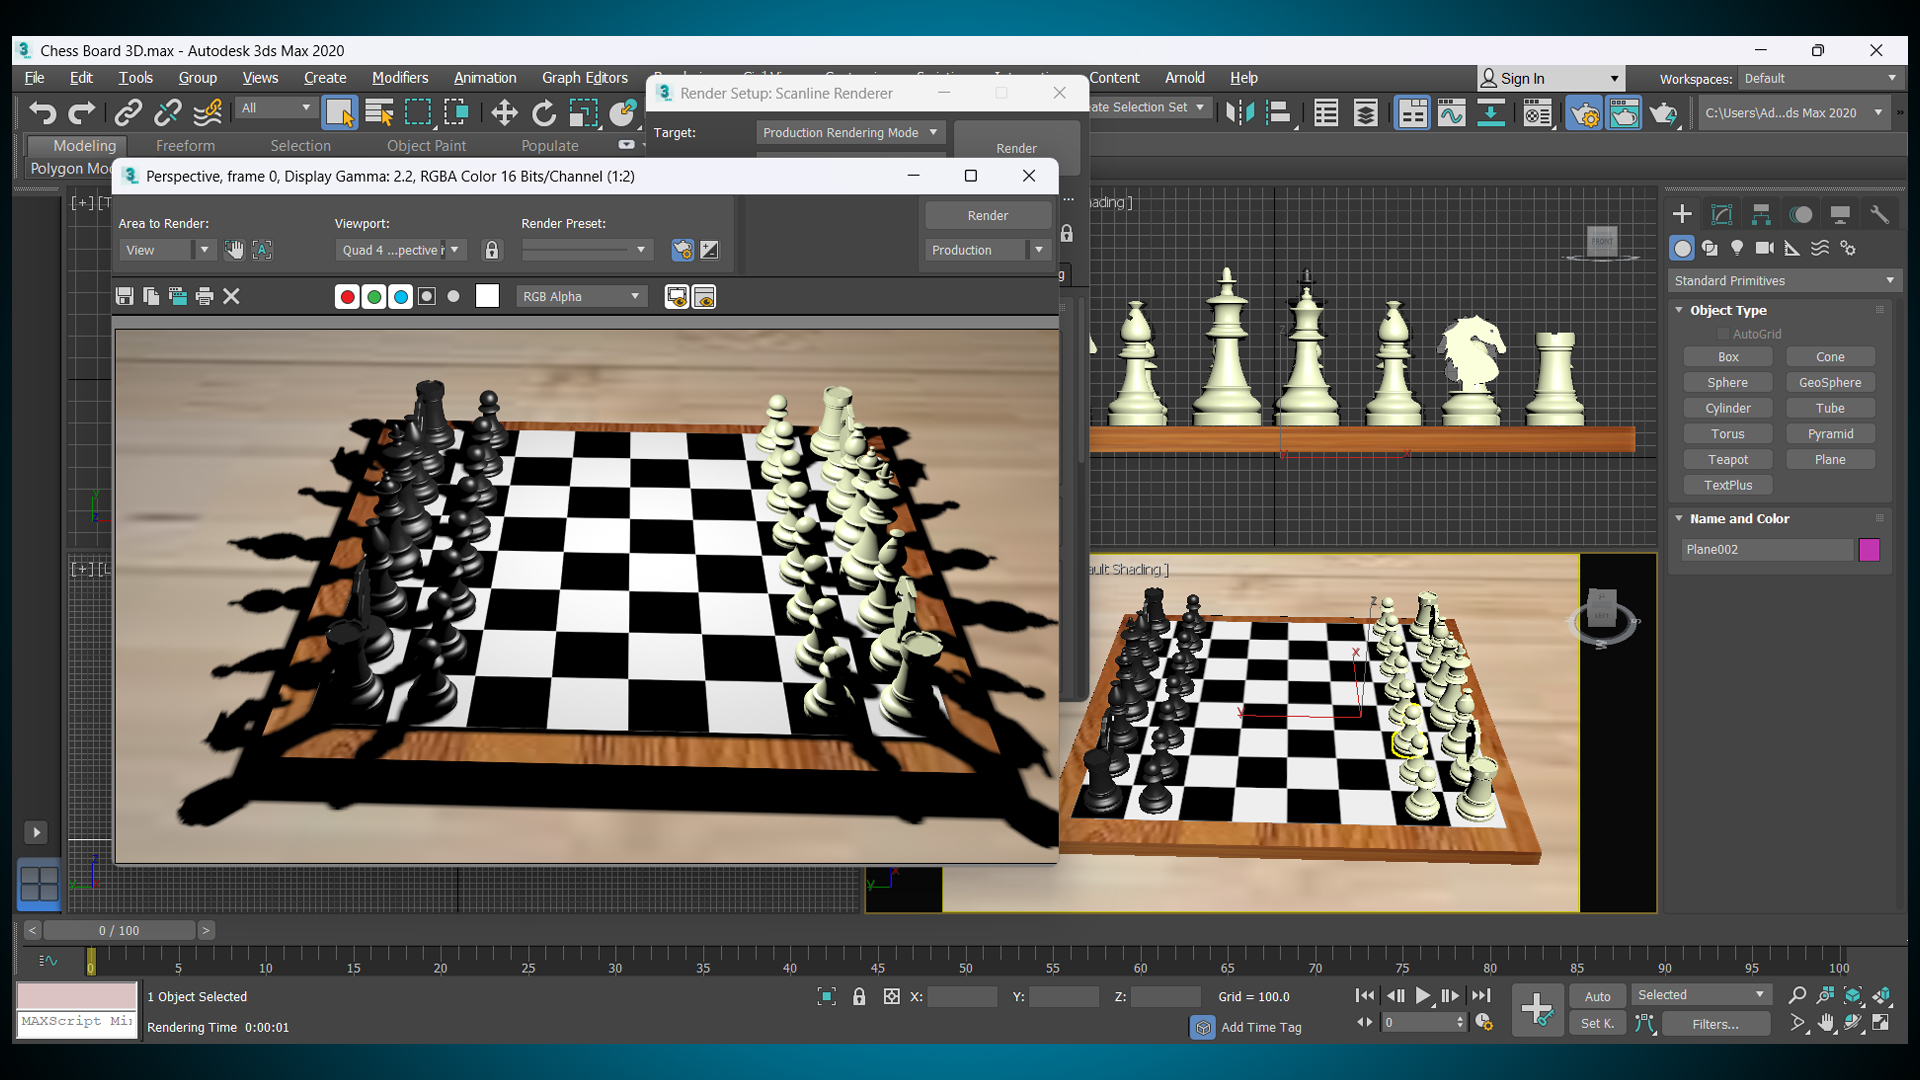Screen dimensions: 1920x1080
Task: Open the Production Rendering Mode target dropdown
Action: 851,132
